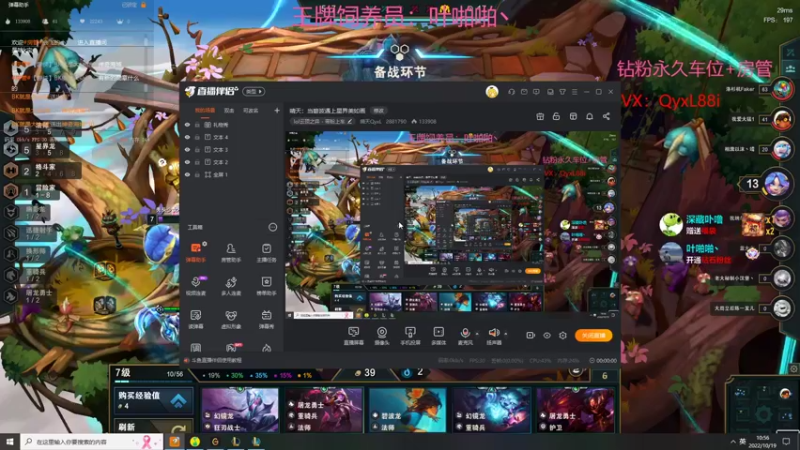Expand the speaker options arrow
This screenshot has width=800, height=450.
click(x=506, y=334)
